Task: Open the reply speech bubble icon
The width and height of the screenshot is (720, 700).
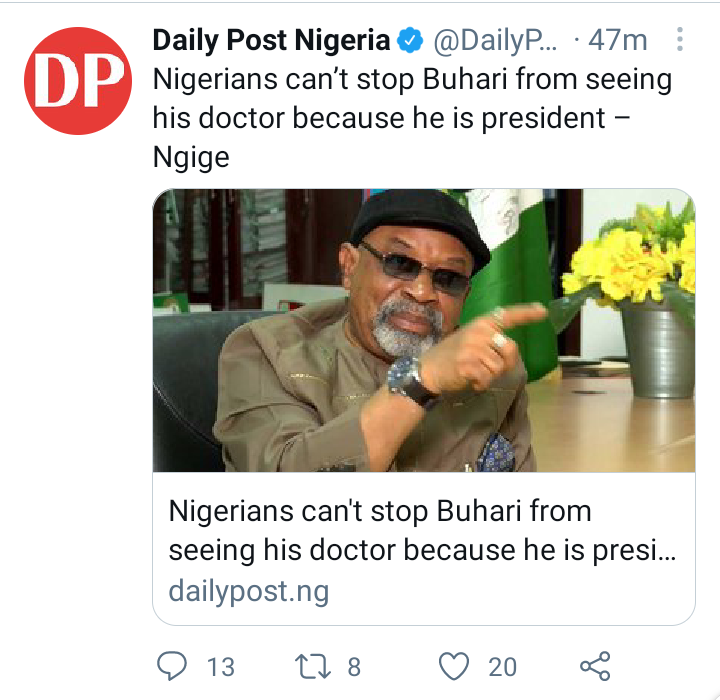Action: point(172,666)
